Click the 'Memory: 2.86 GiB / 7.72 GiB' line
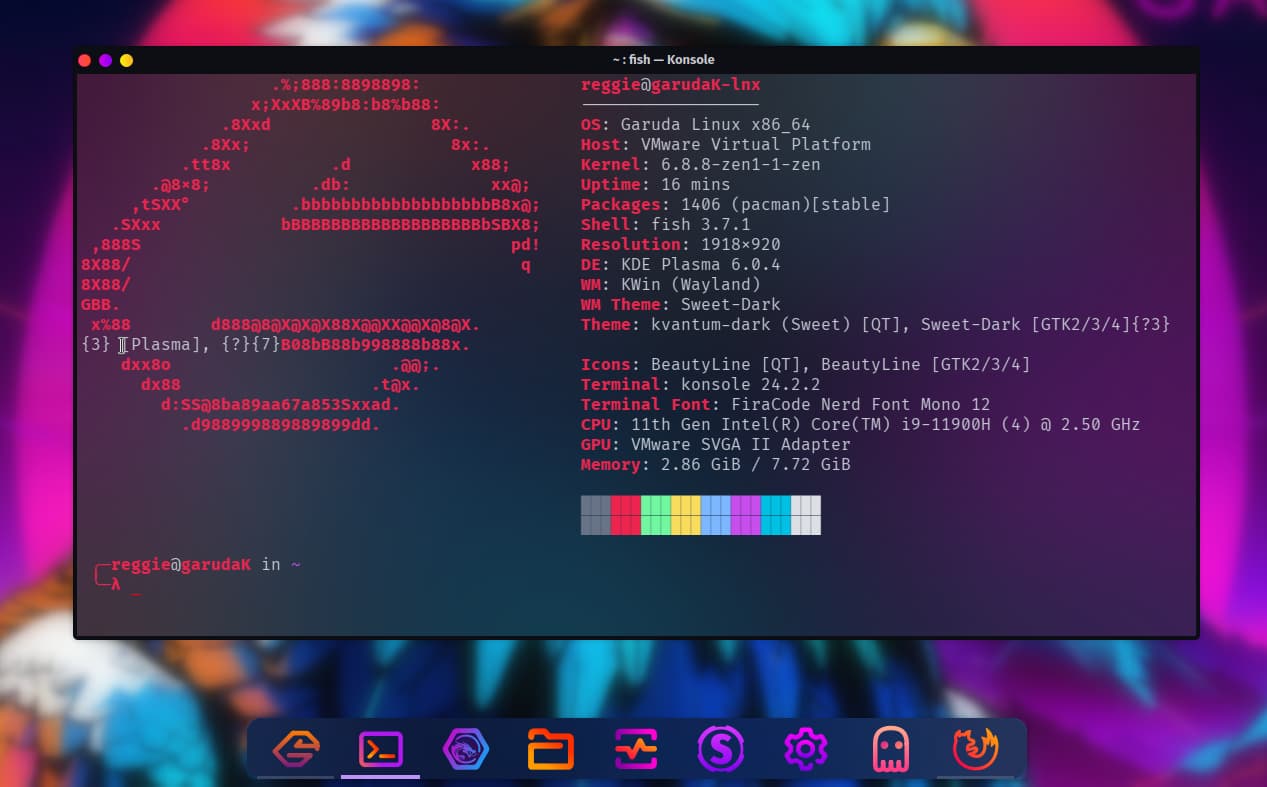Viewport: 1267px width, 787px height. point(716,465)
